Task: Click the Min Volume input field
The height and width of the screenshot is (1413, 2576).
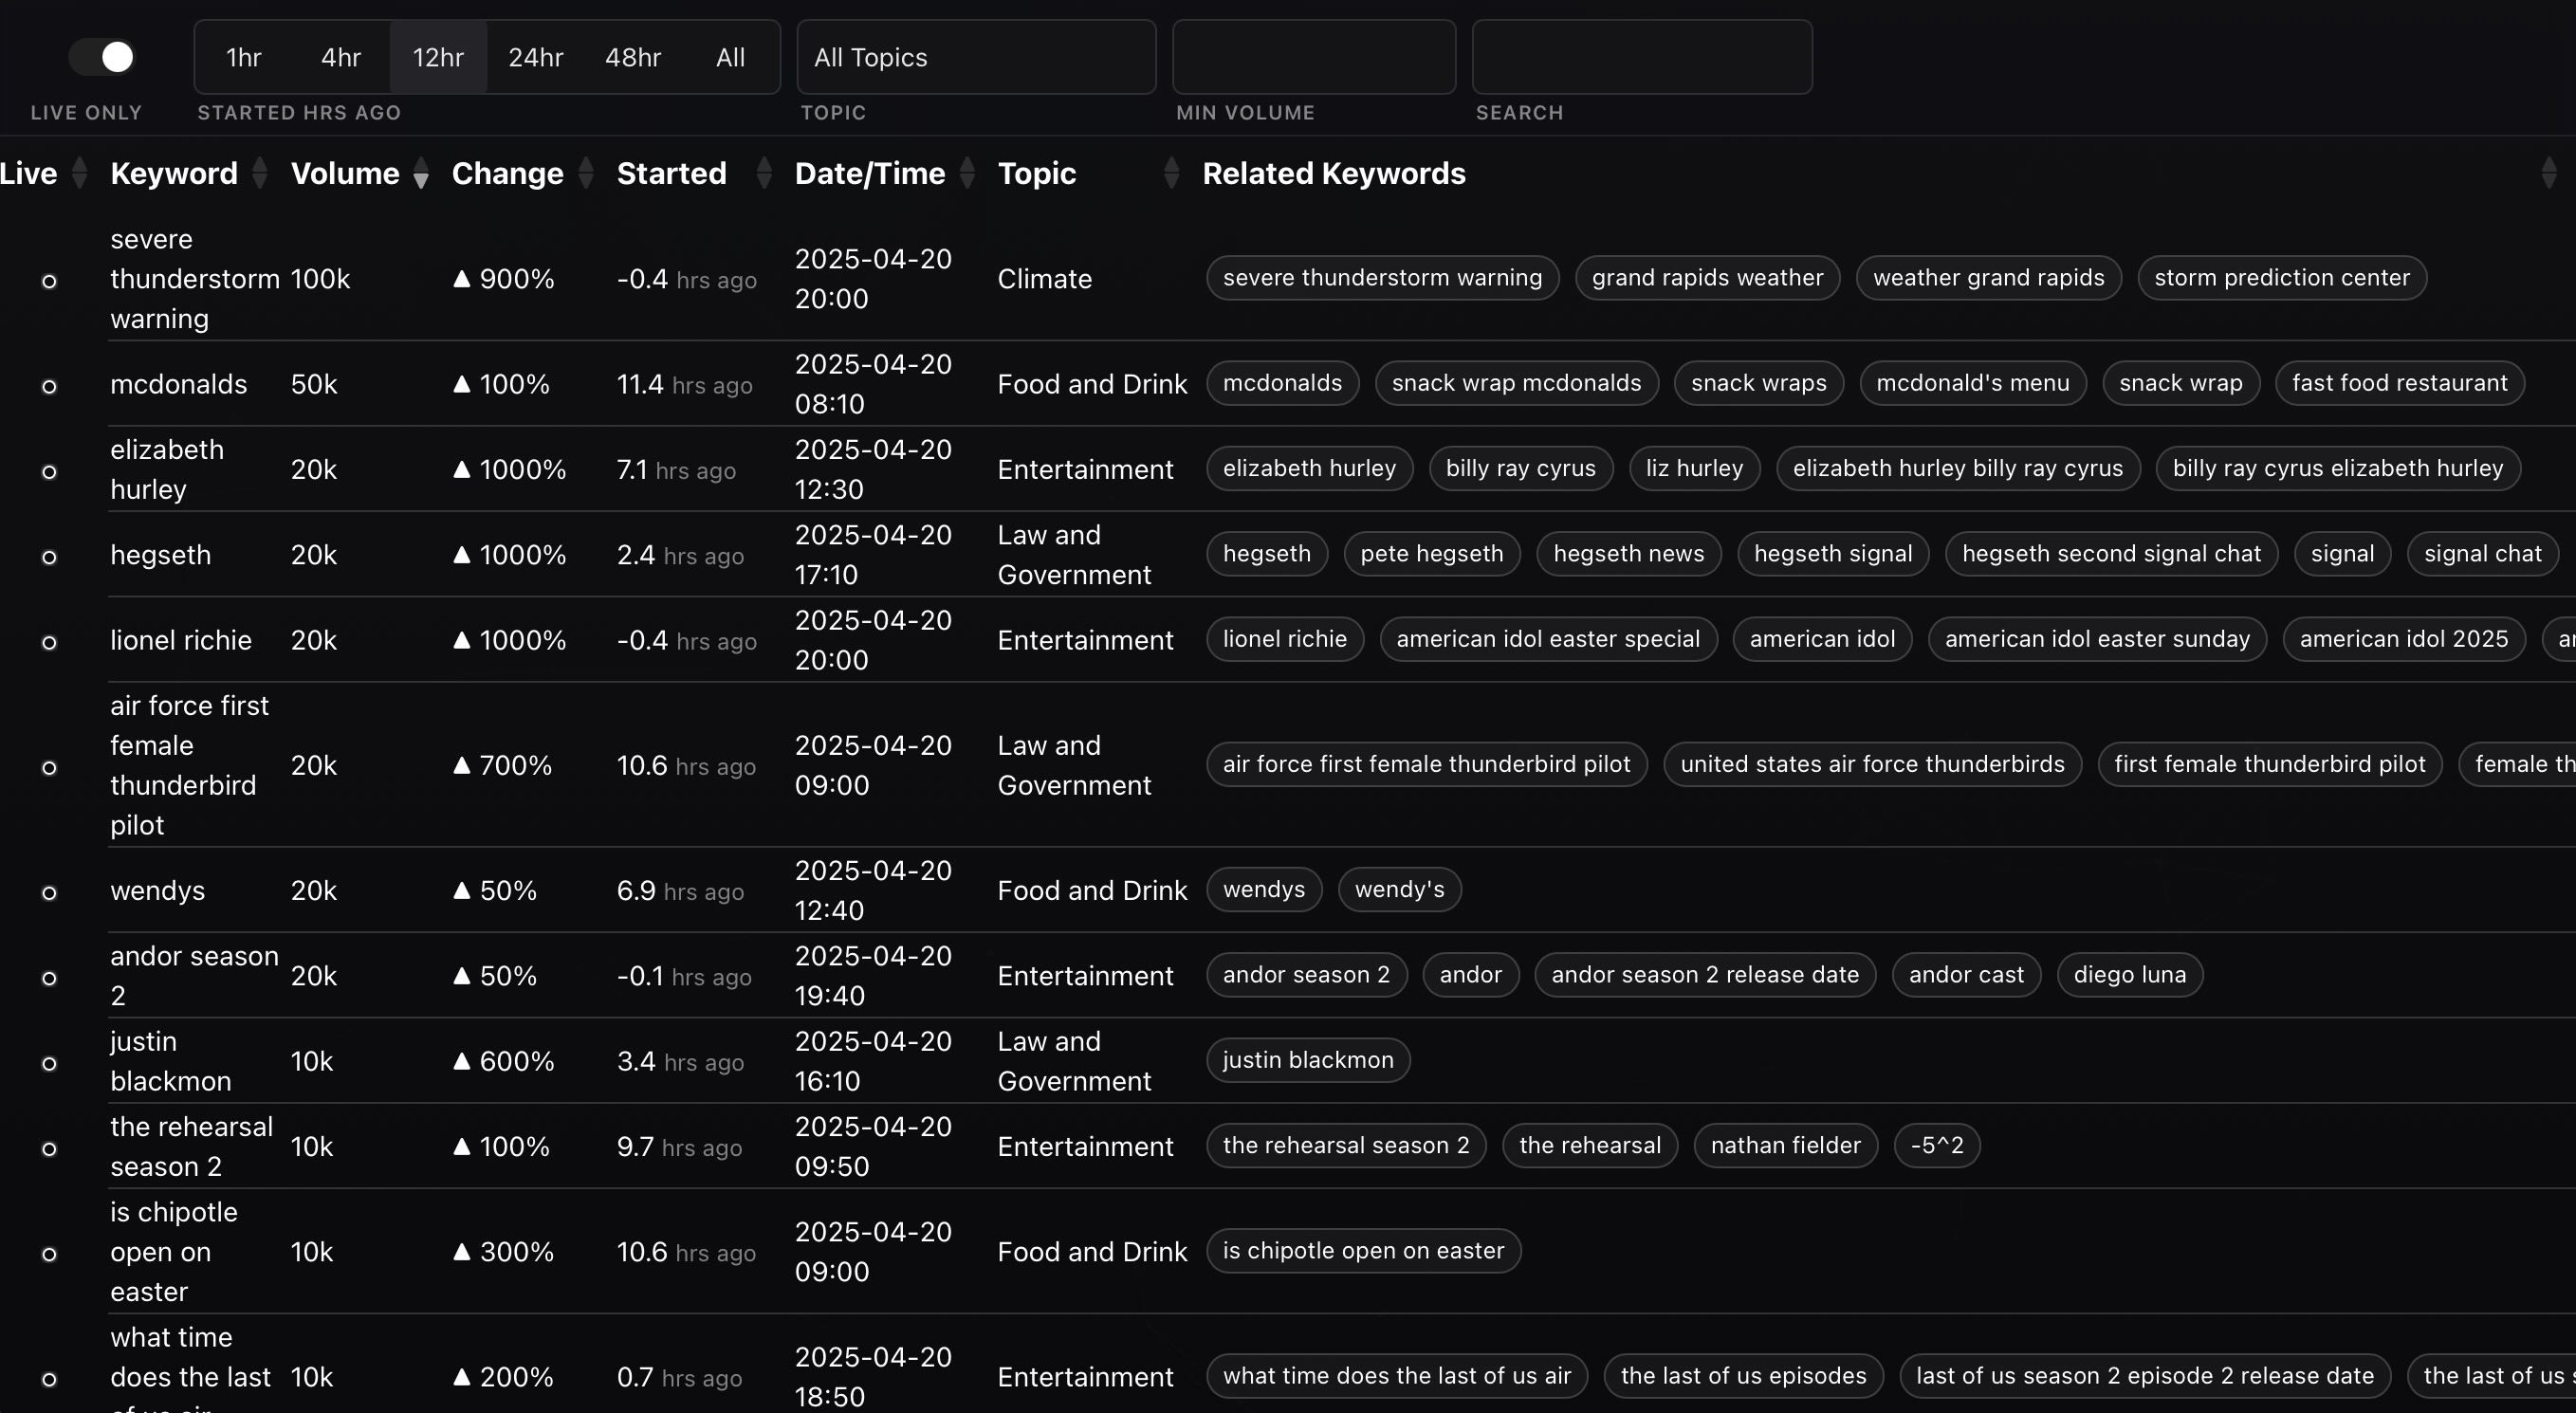Action: click(x=1313, y=57)
